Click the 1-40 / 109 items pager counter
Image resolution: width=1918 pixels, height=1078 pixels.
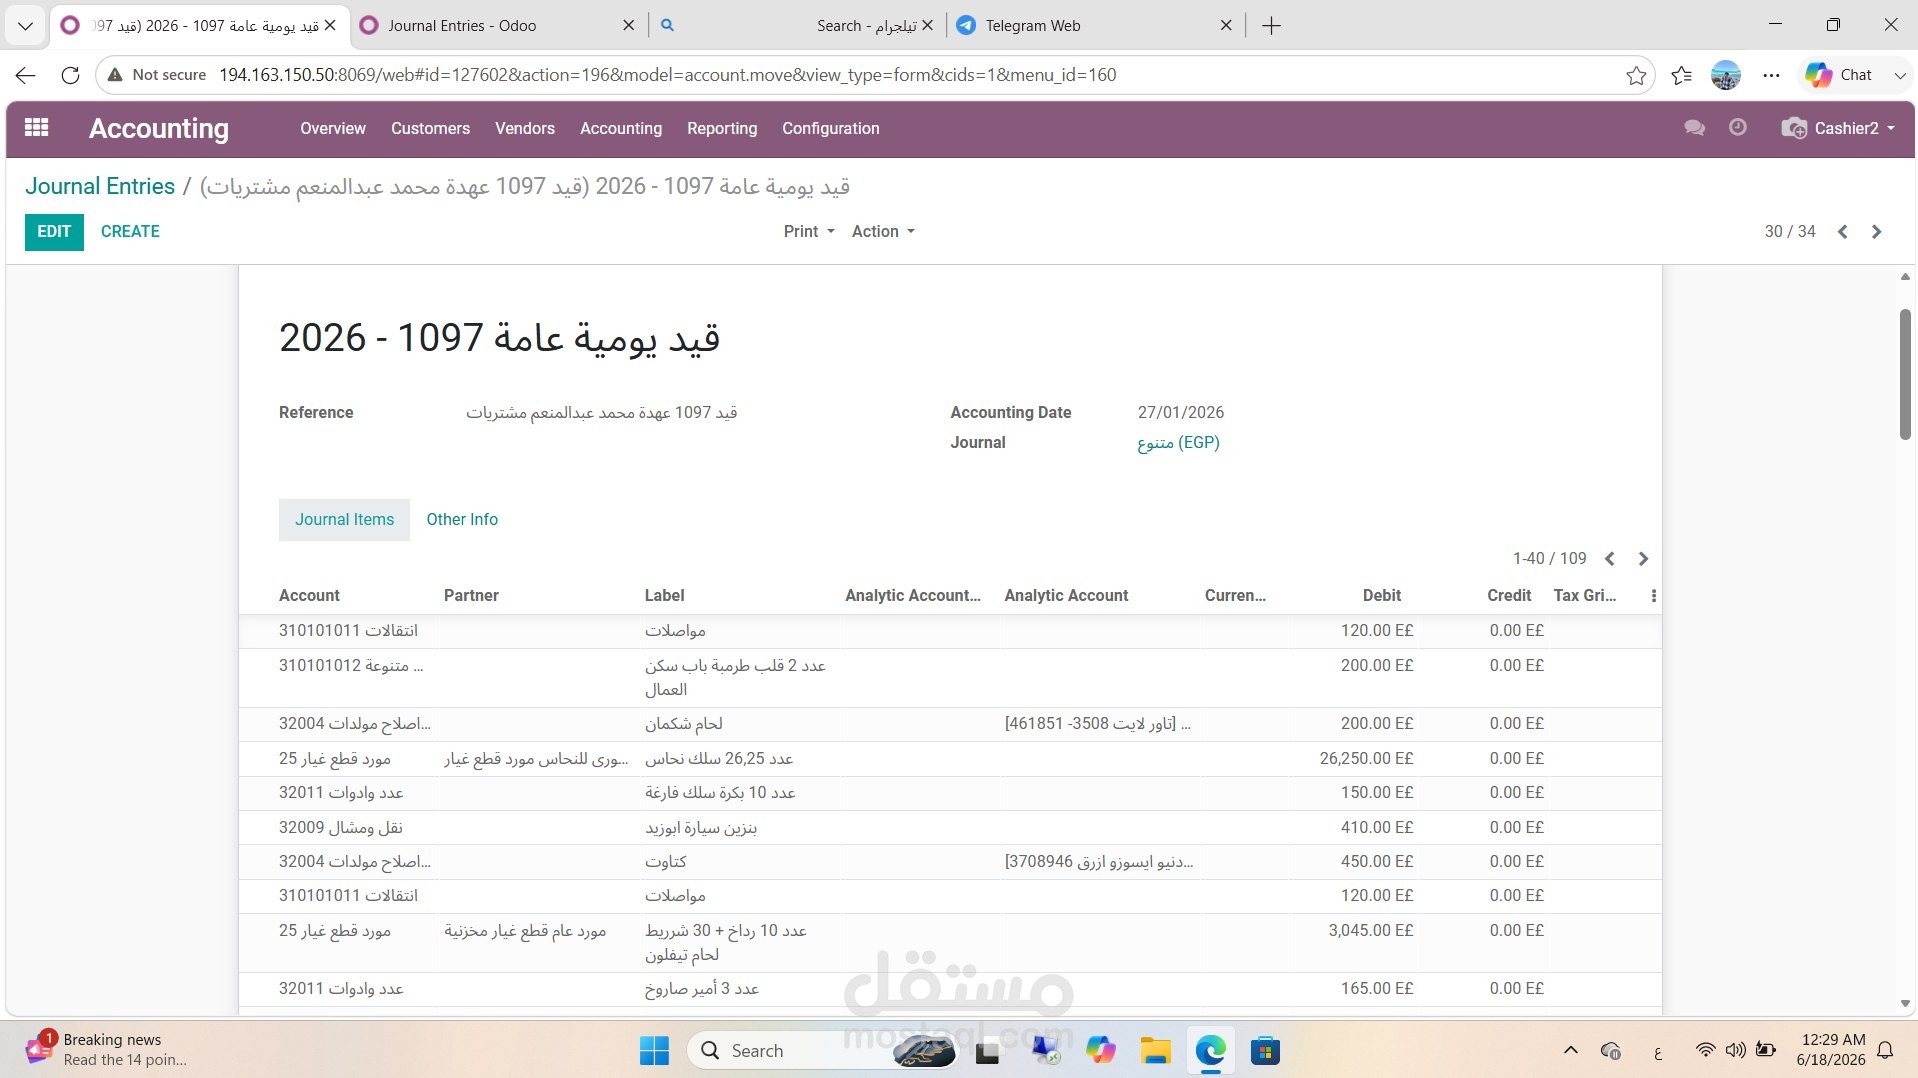click(1549, 559)
